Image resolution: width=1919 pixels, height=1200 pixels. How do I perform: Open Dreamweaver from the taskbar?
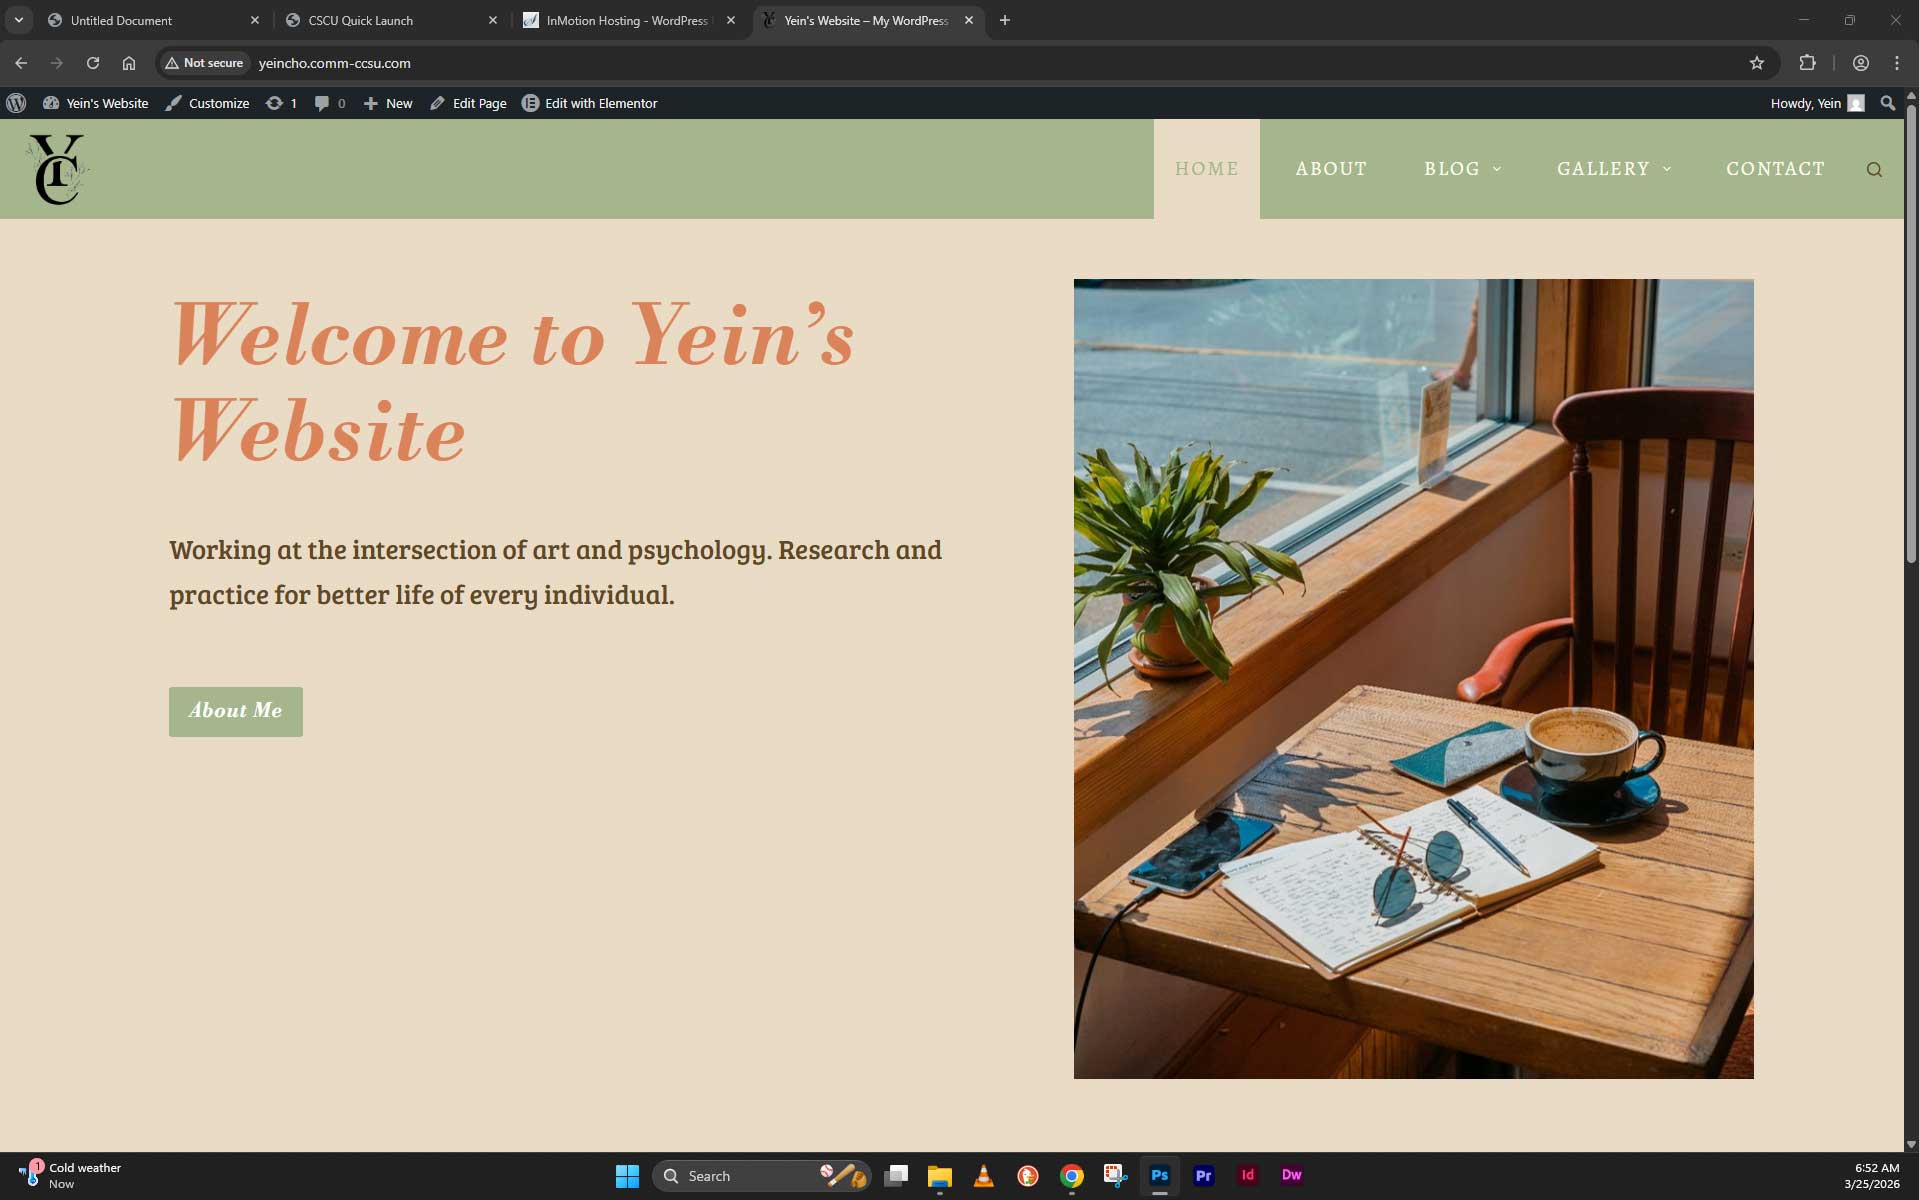[1291, 1175]
